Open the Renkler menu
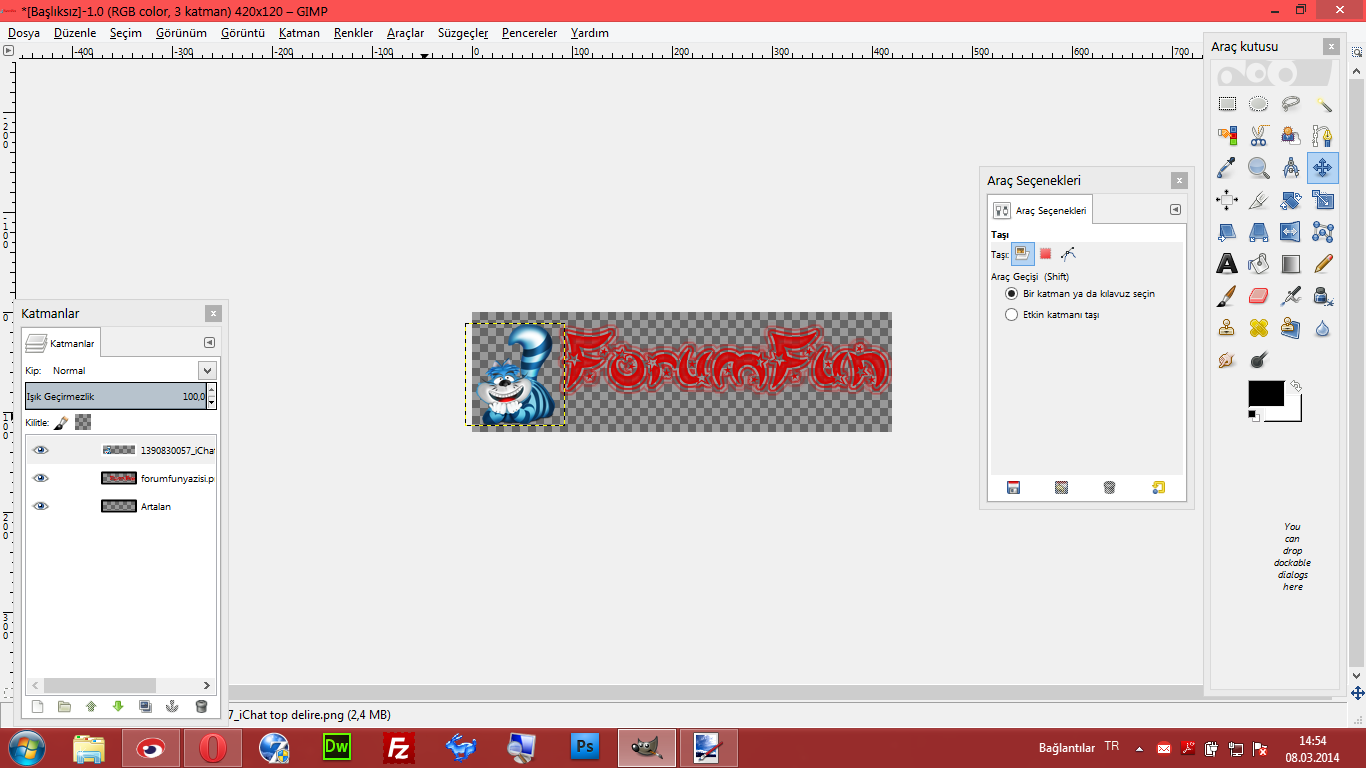 [353, 33]
